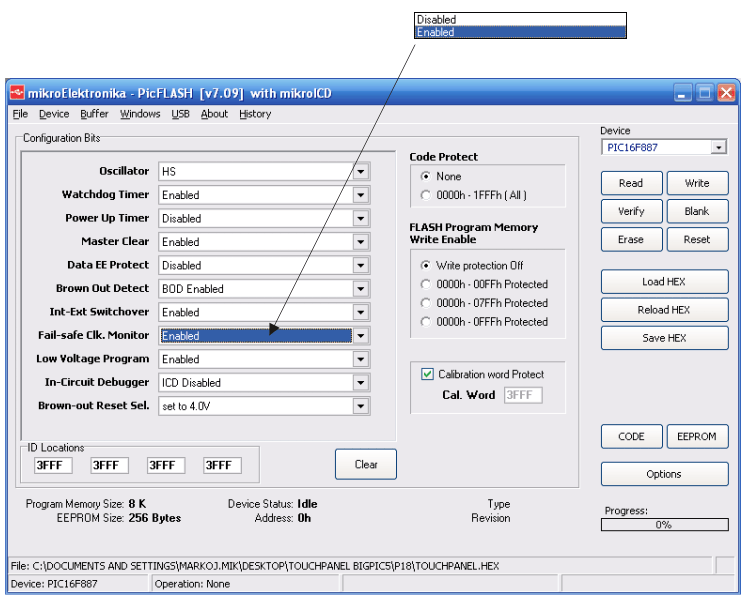Expand the Brown-out Reset Sel. dropdown

point(361,406)
